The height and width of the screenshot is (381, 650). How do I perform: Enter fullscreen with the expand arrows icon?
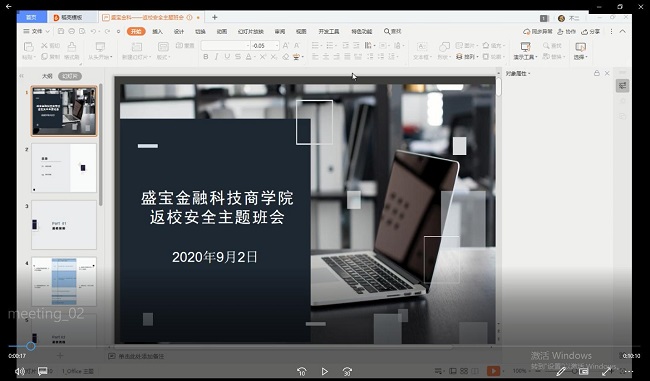pyautogui.click(x=607, y=371)
